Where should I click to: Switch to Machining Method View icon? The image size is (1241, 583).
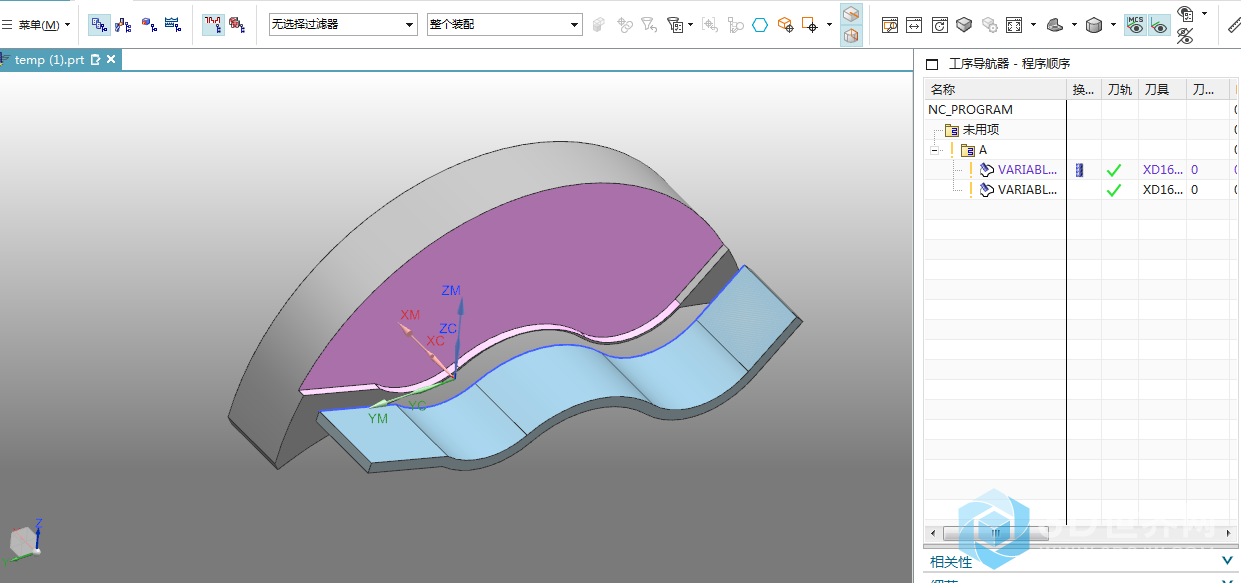172,24
